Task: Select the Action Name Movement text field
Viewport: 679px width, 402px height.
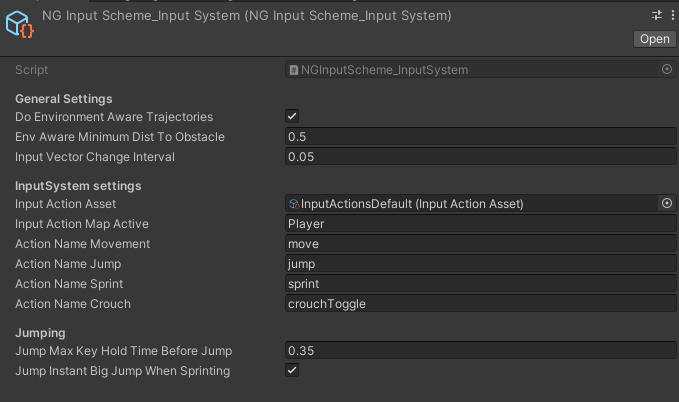Action: pos(480,244)
